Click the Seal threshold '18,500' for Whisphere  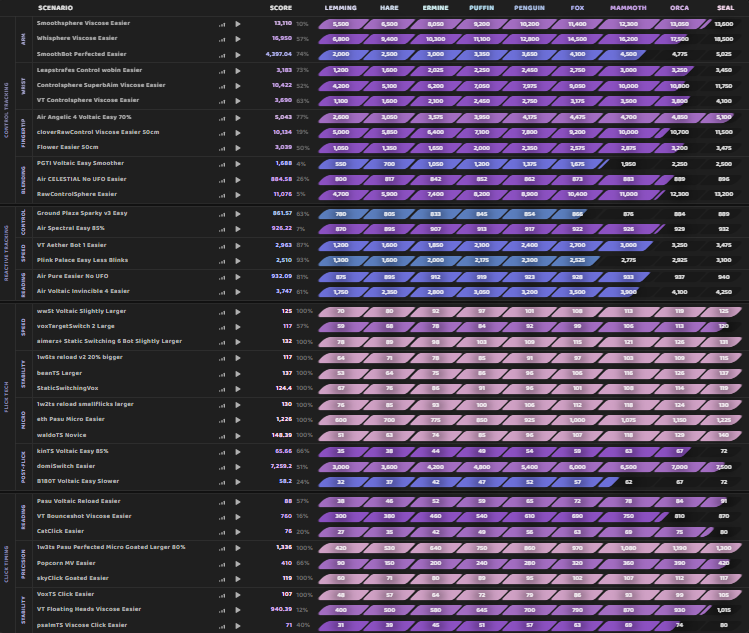pyautogui.click(x=724, y=39)
